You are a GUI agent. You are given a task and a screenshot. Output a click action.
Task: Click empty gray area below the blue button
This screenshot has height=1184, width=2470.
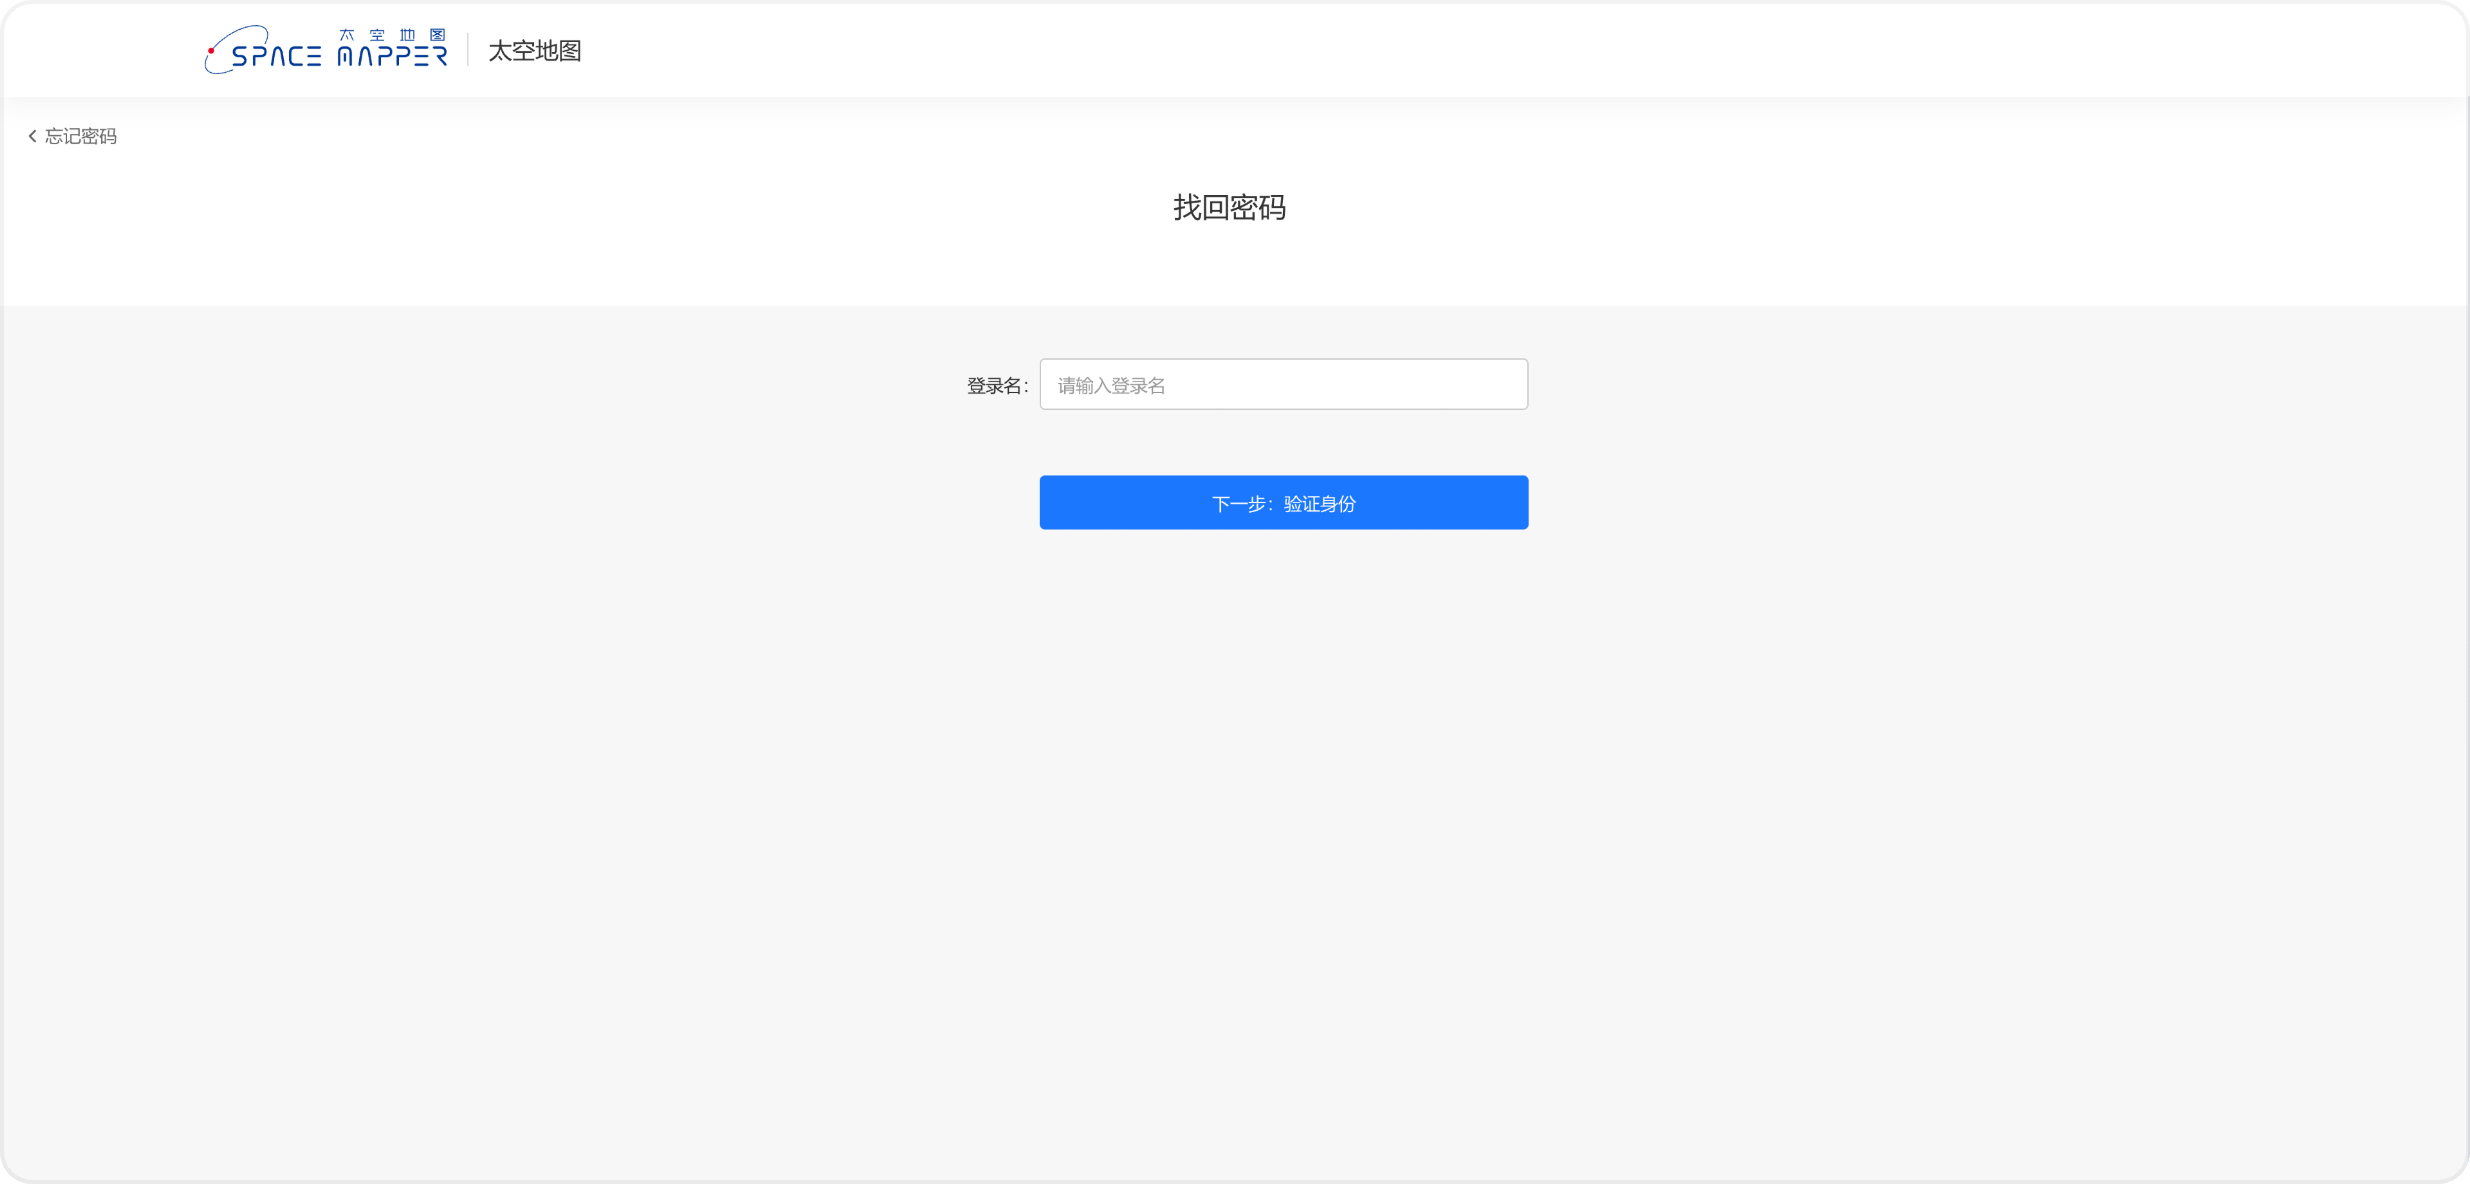click(1283, 800)
